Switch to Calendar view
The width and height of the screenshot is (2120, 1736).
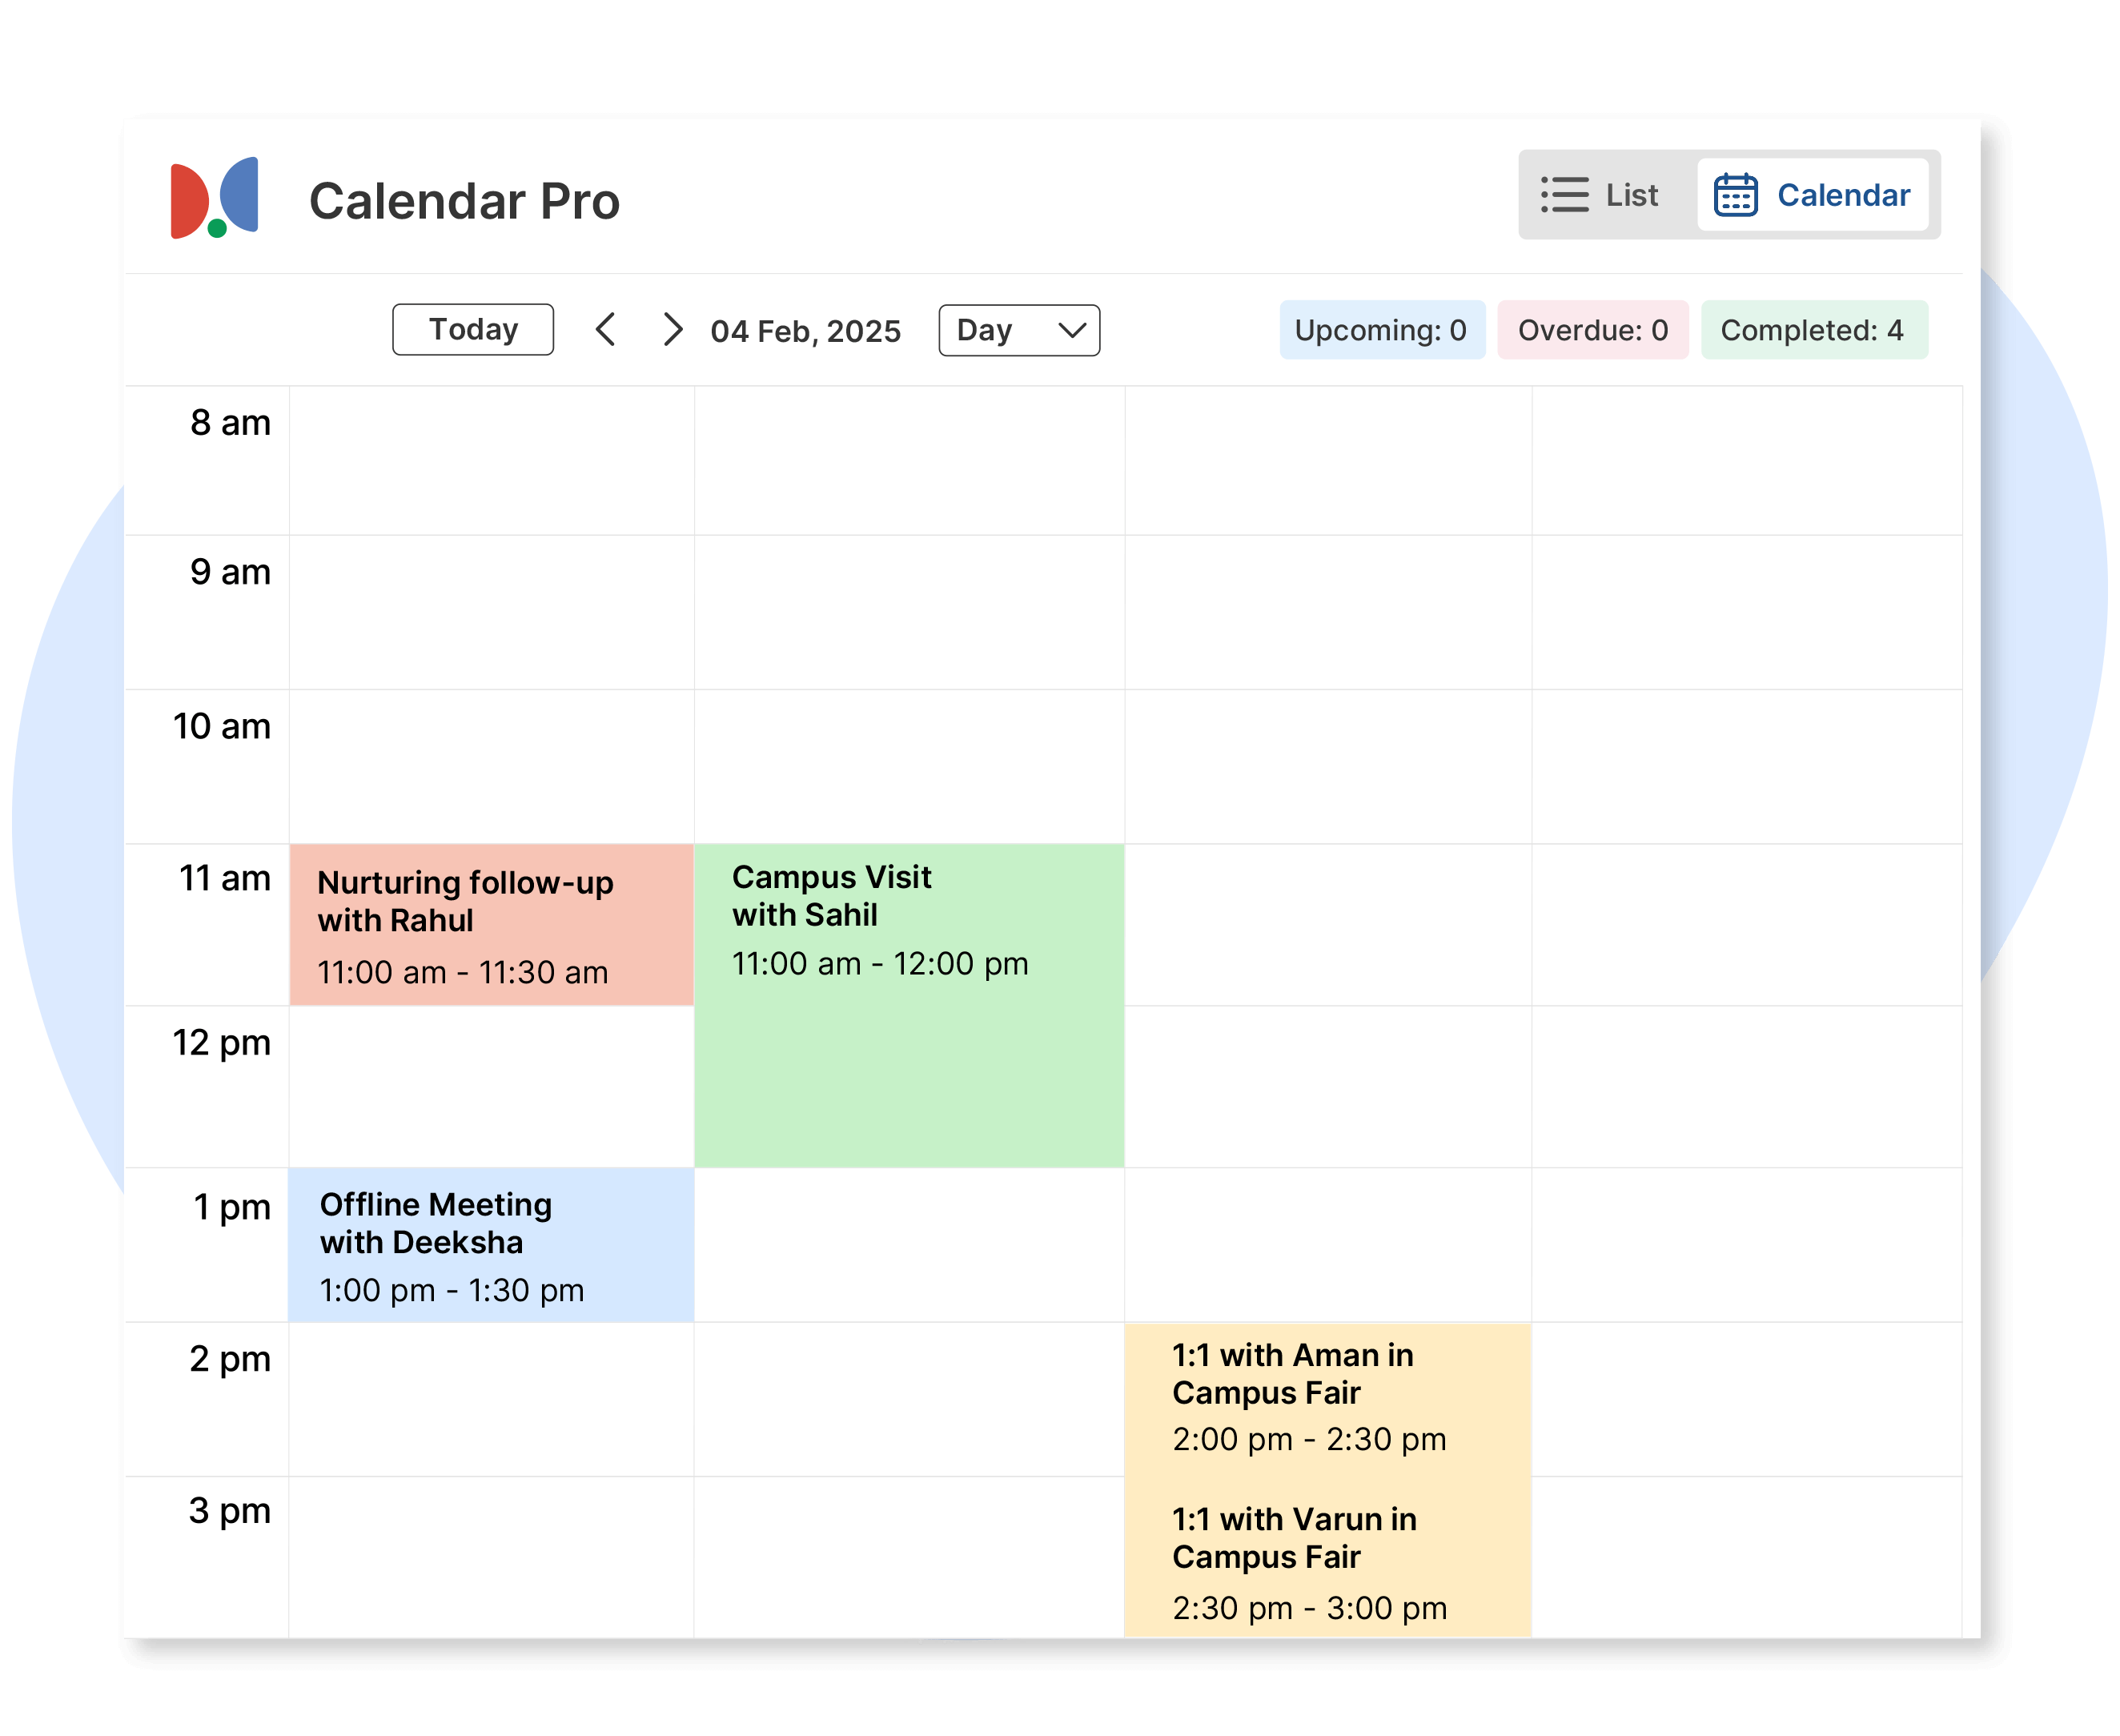pyautogui.click(x=1813, y=195)
